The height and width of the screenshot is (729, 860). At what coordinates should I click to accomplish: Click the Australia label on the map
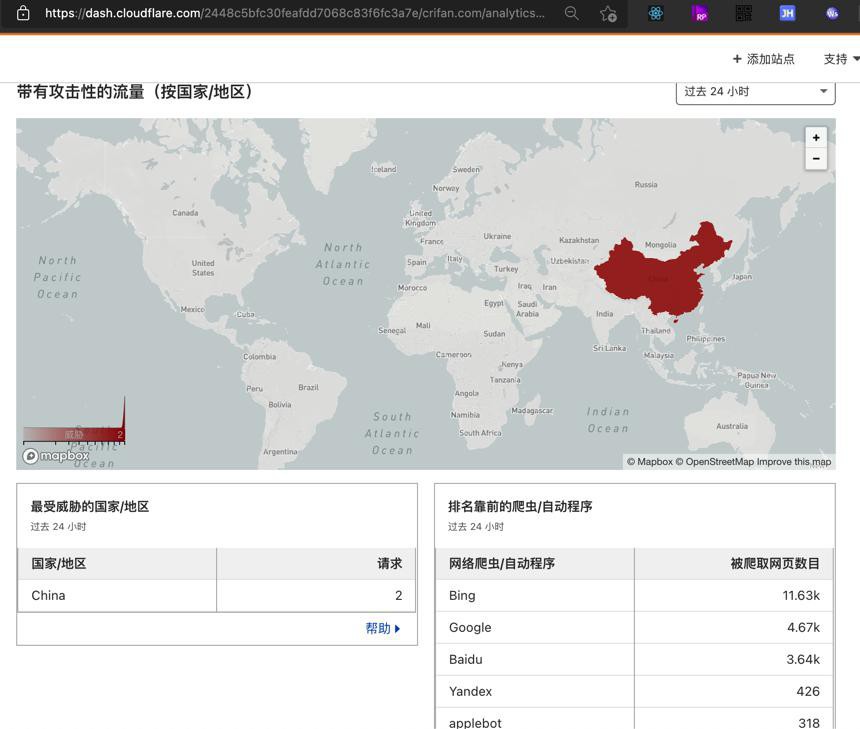732,426
